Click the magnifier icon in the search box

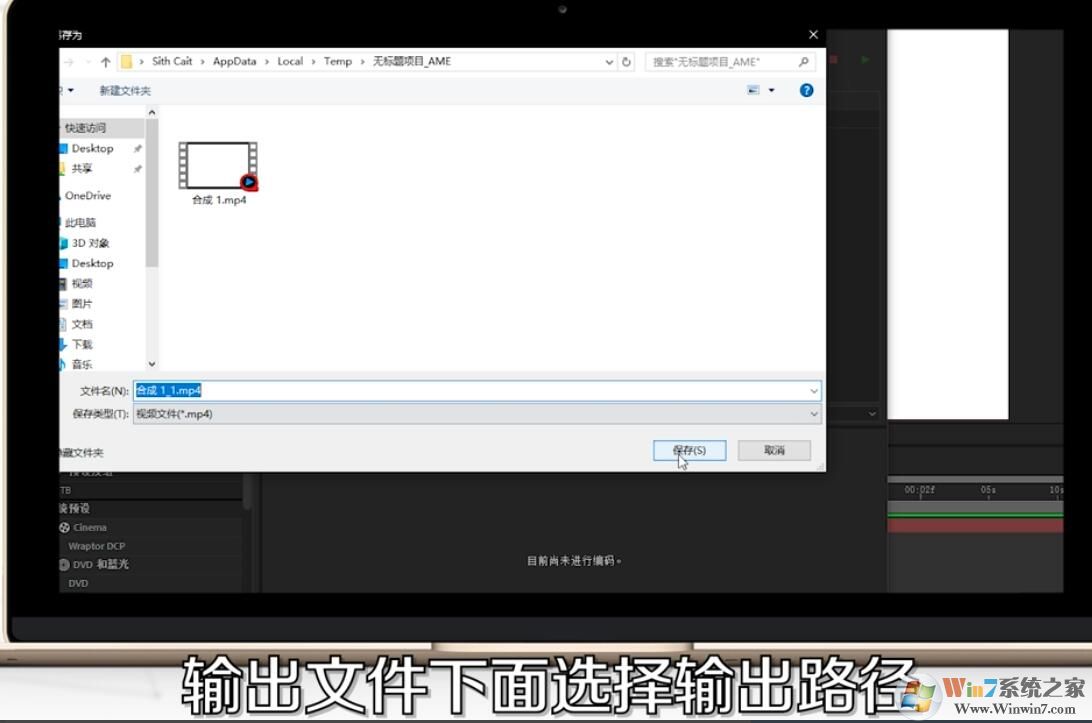click(x=803, y=61)
